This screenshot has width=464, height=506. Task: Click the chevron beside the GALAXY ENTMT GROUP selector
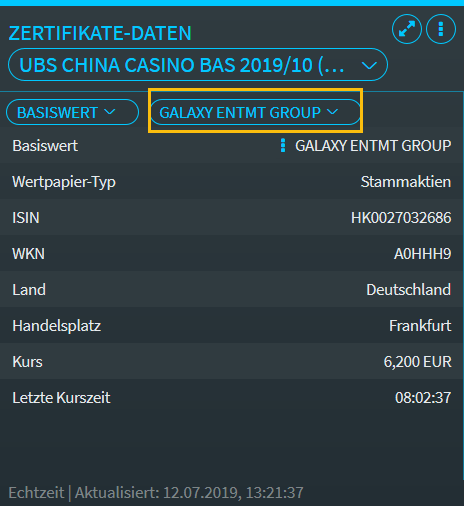[332, 112]
